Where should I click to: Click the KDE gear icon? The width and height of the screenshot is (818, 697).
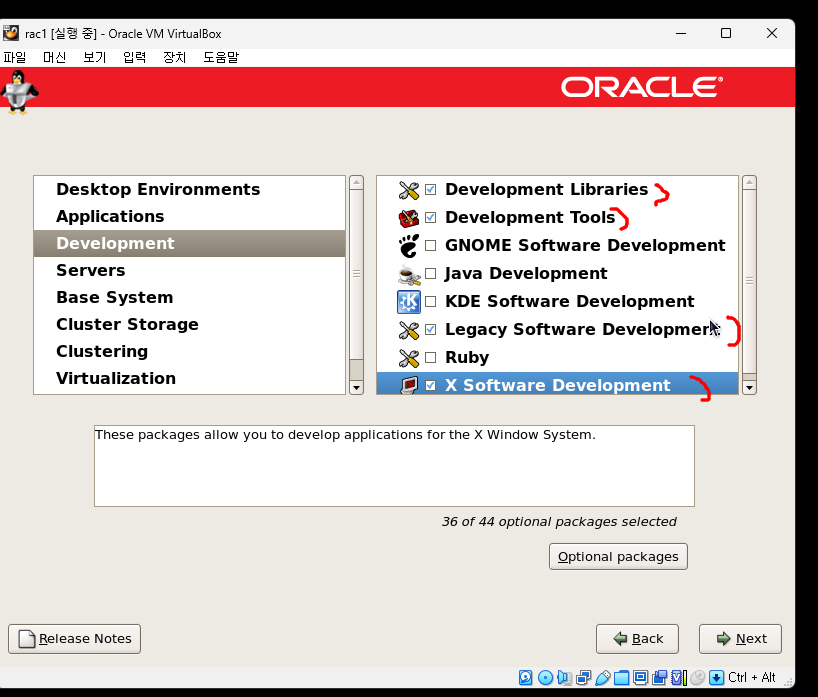pyautogui.click(x=408, y=302)
